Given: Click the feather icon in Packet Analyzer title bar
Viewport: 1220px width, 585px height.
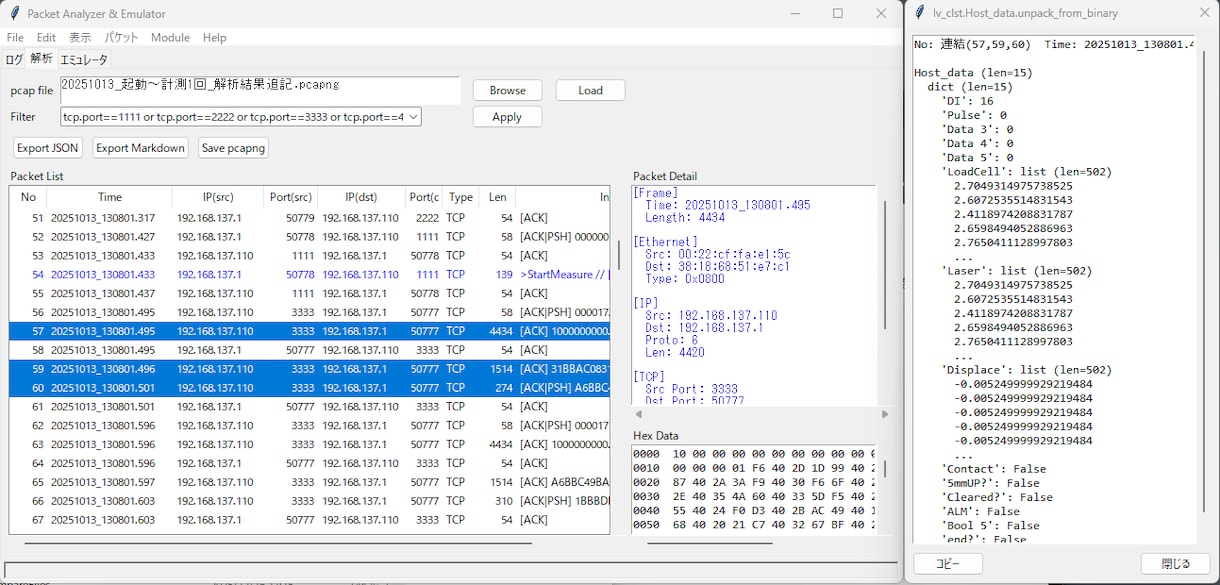Looking at the screenshot, I should click(x=14, y=14).
